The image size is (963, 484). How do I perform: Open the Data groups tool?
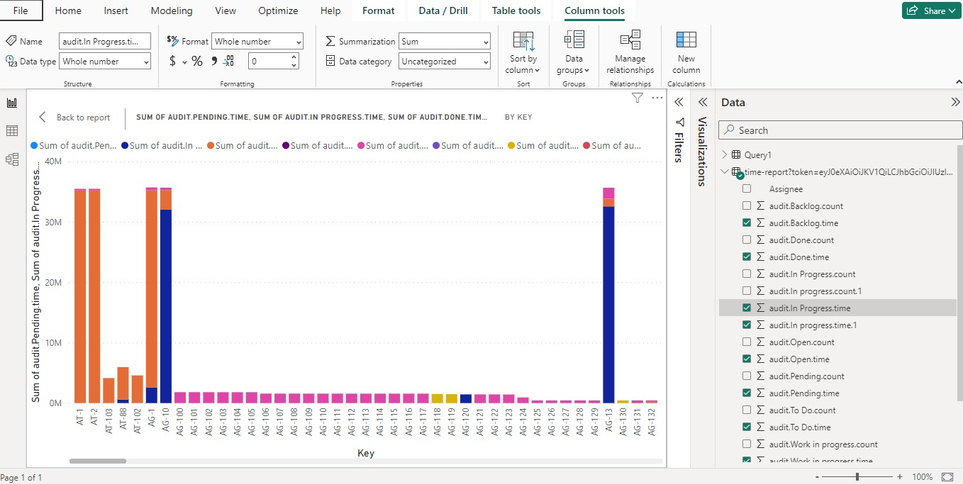tap(574, 41)
